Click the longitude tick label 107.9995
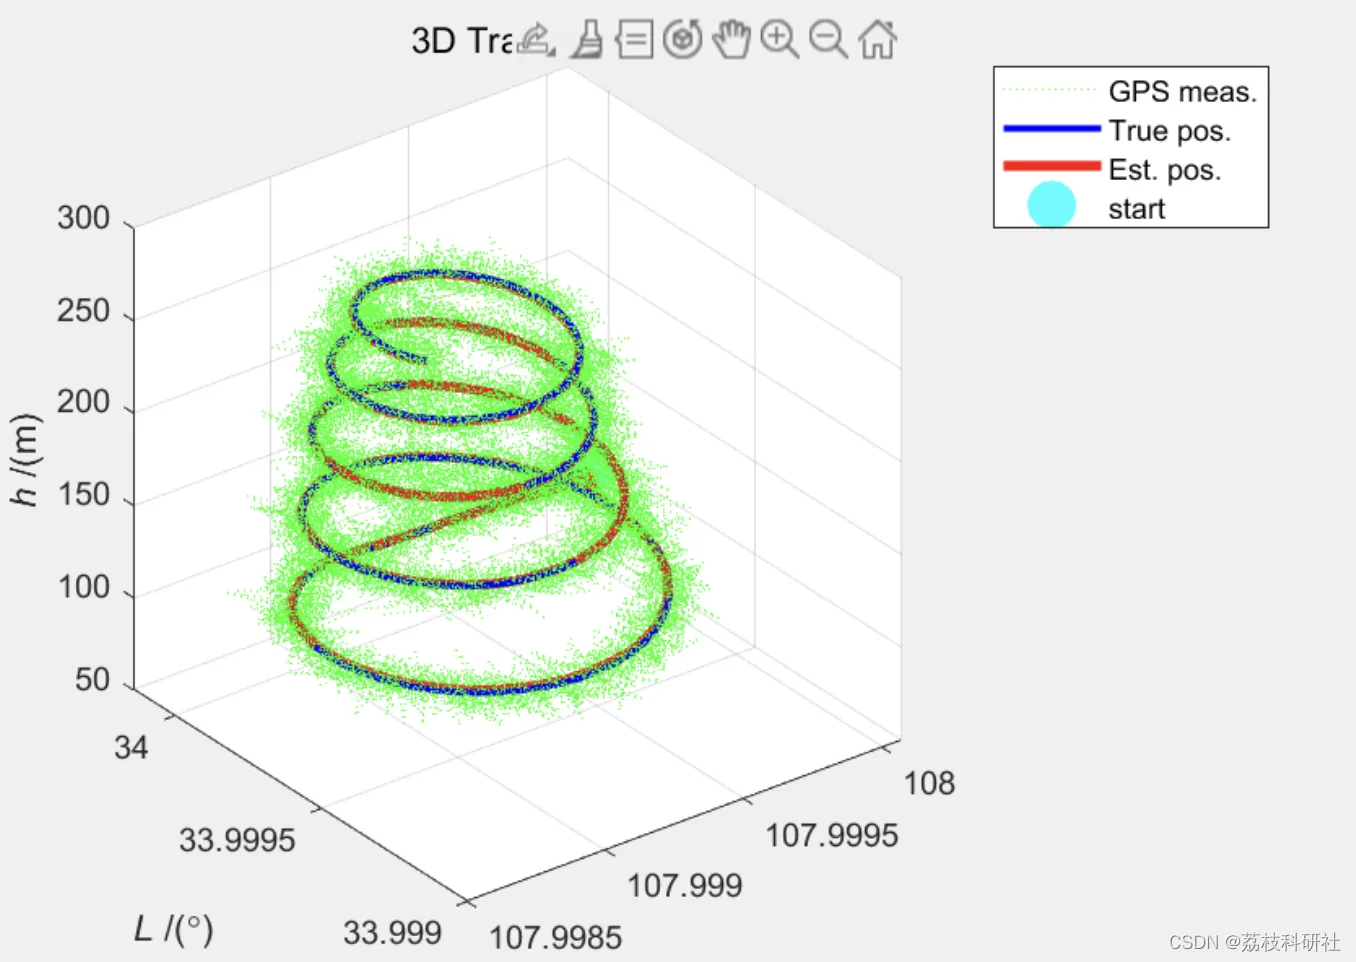 coord(832,835)
